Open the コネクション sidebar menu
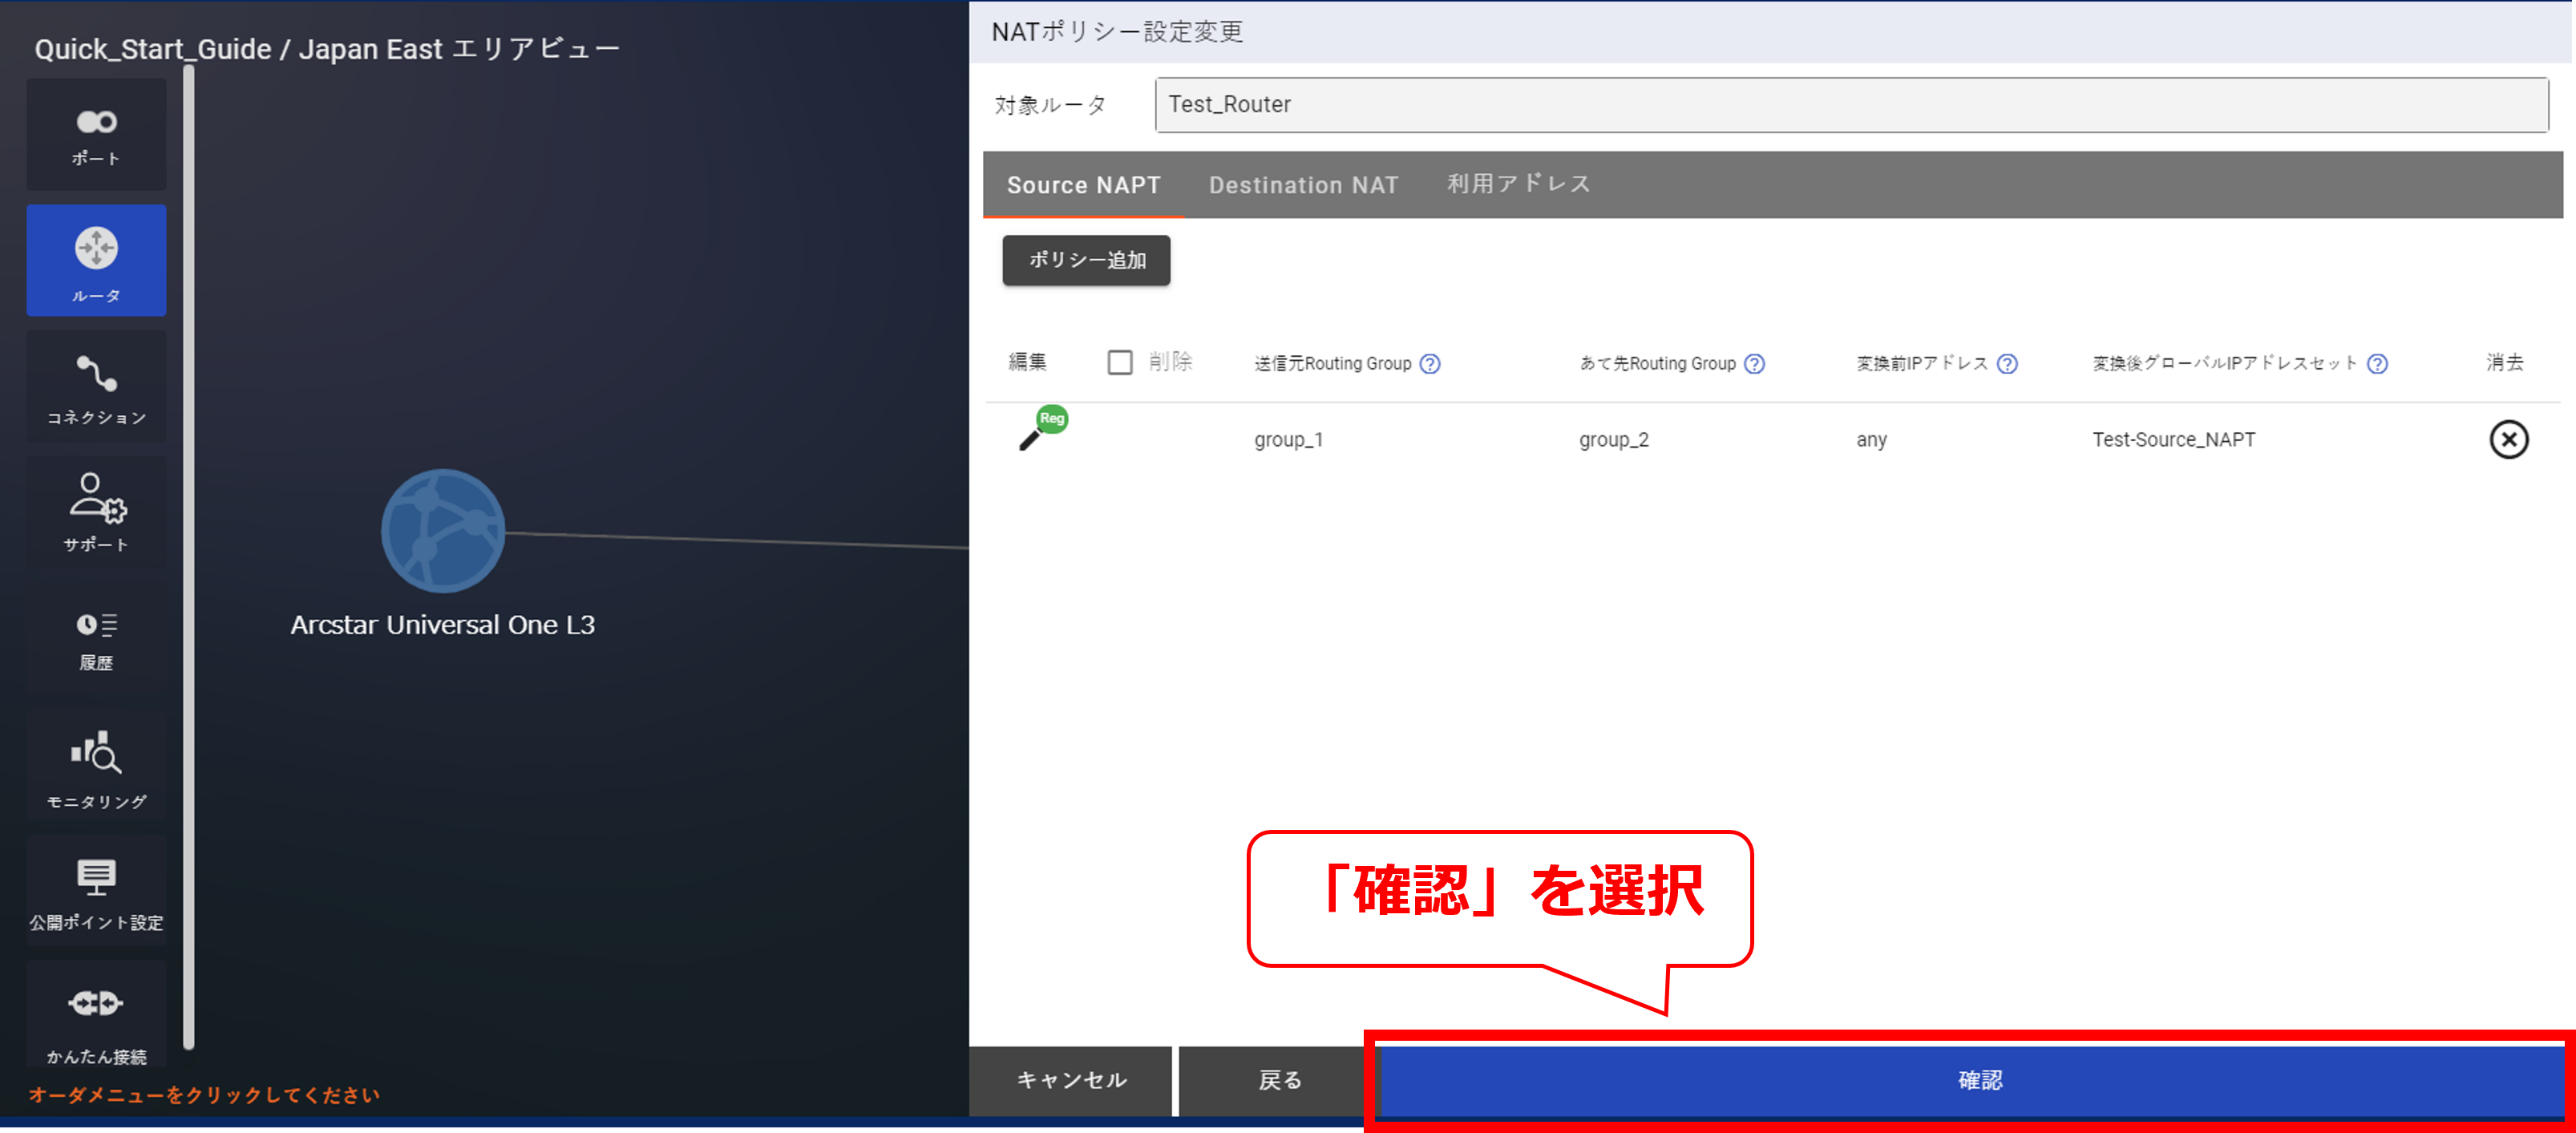Screen dimensions: 2576x1133 coord(96,388)
